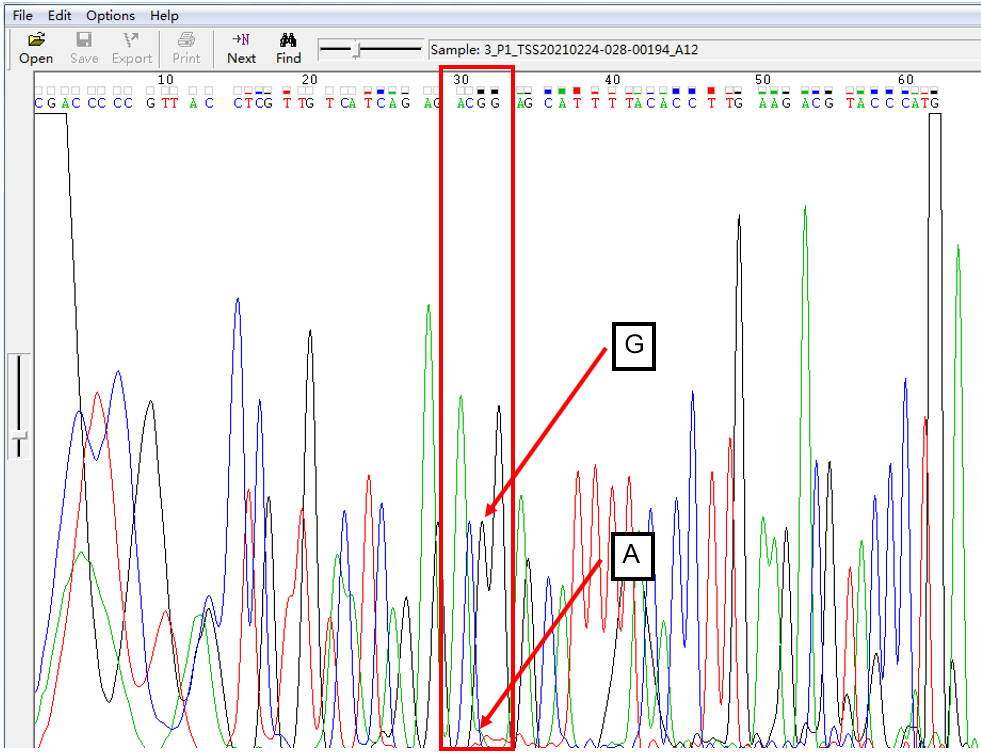Click the Sample name field
Viewport: 981px width, 755px height.
click(x=704, y=49)
